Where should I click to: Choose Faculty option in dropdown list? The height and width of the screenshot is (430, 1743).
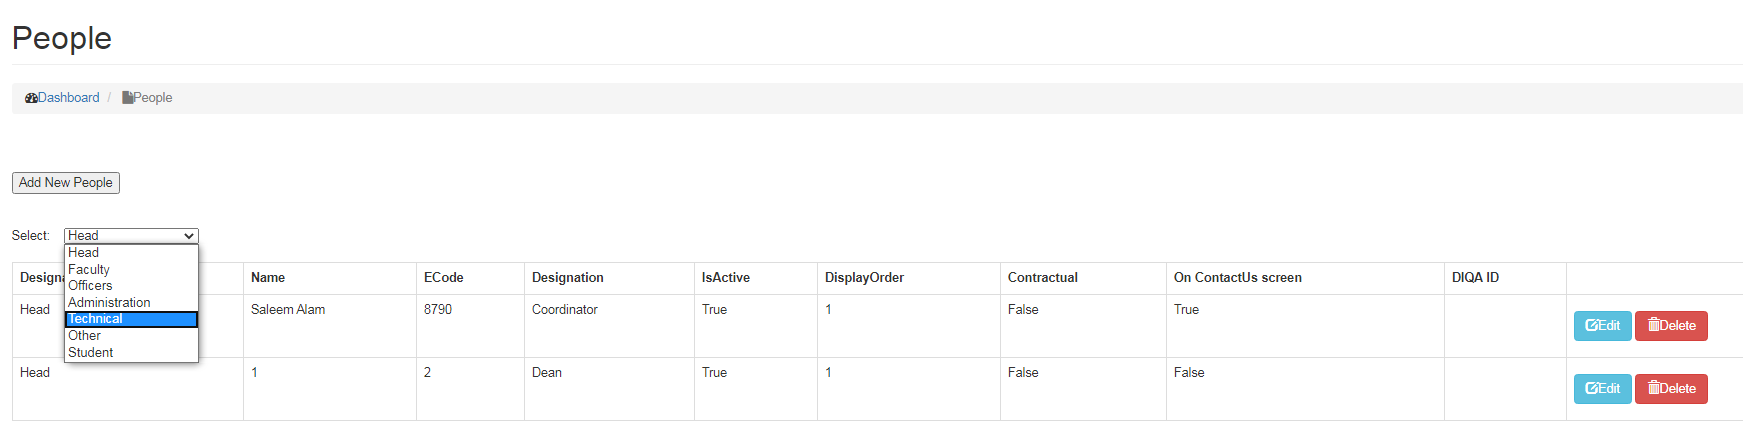coord(89,270)
